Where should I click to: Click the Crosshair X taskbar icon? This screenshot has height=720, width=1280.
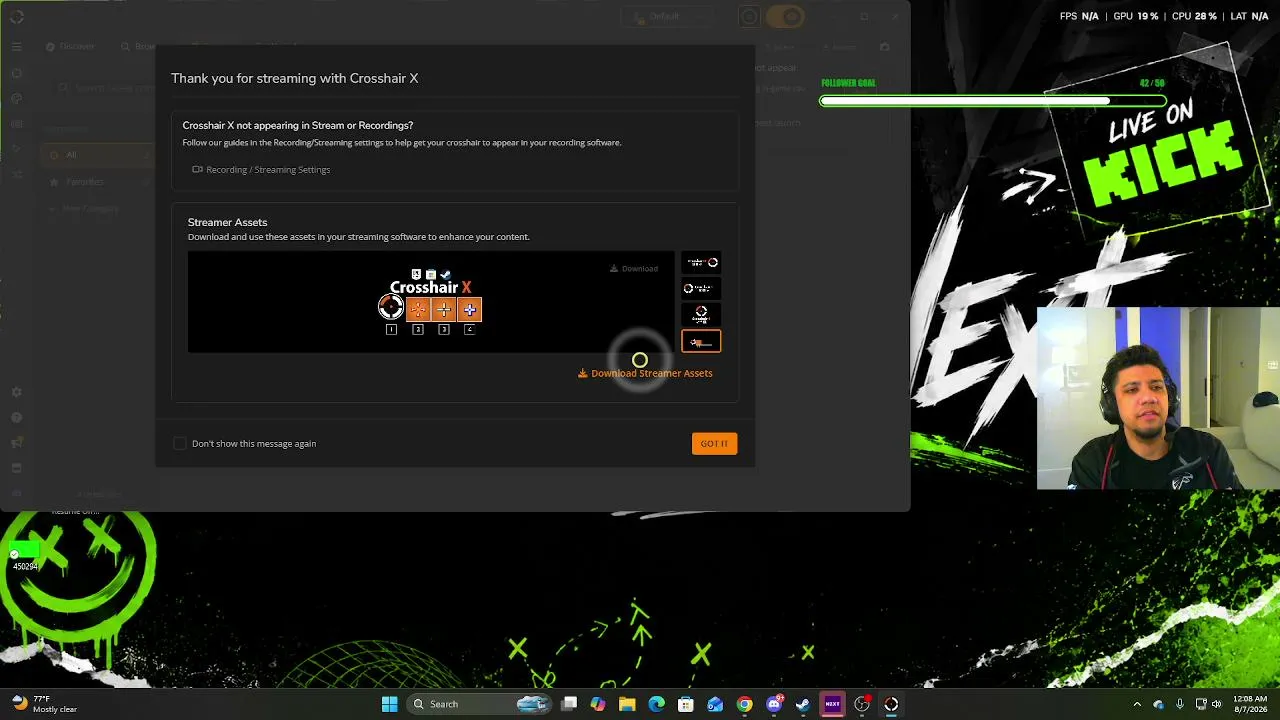pyautogui.click(x=891, y=704)
